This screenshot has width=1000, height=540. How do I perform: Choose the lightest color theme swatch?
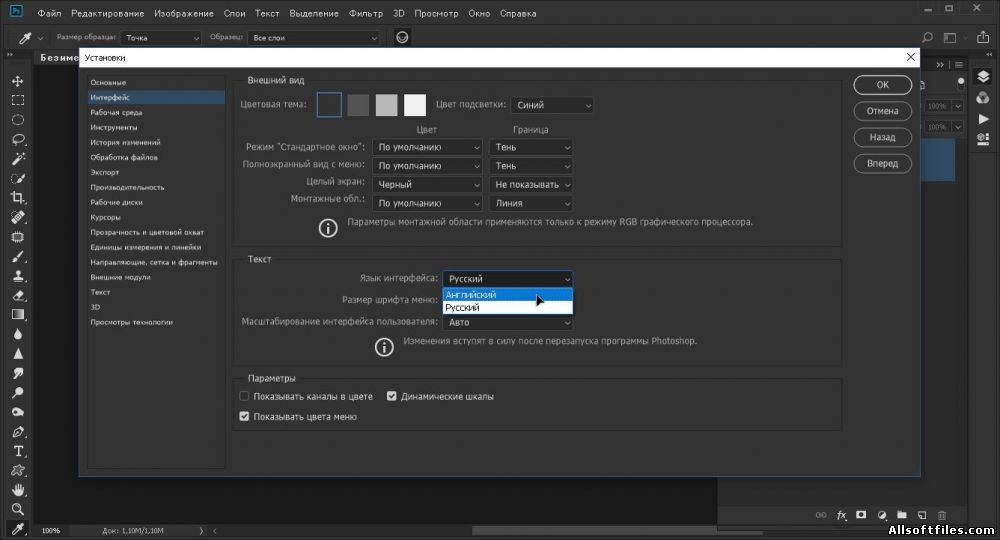[x=415, y=105]
